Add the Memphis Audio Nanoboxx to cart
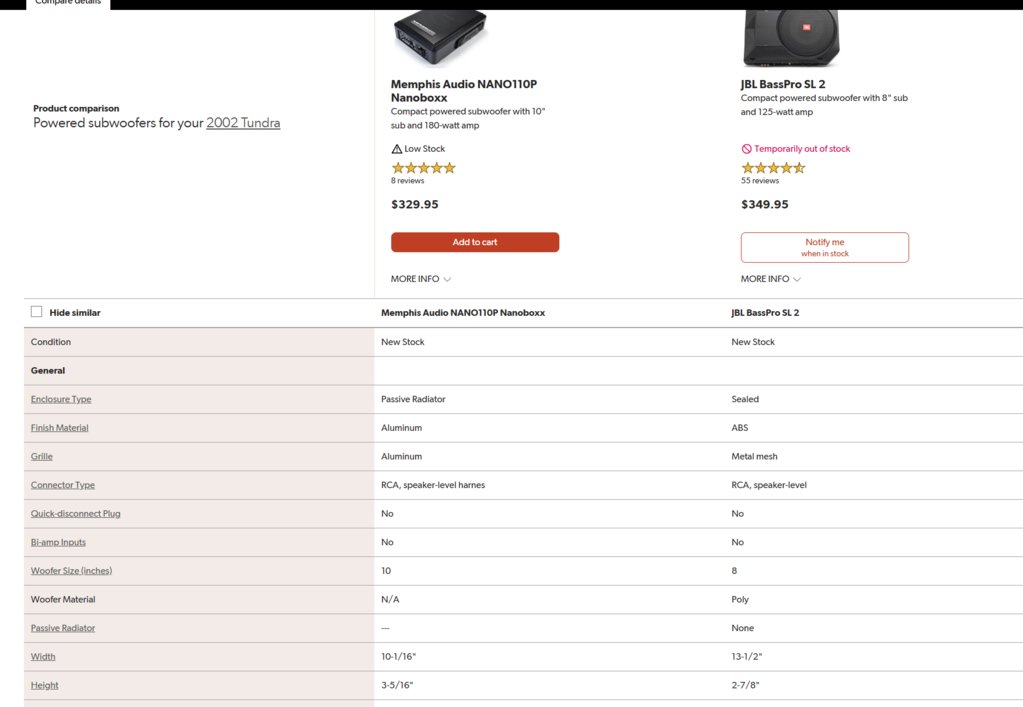 [x=475, y=242]
